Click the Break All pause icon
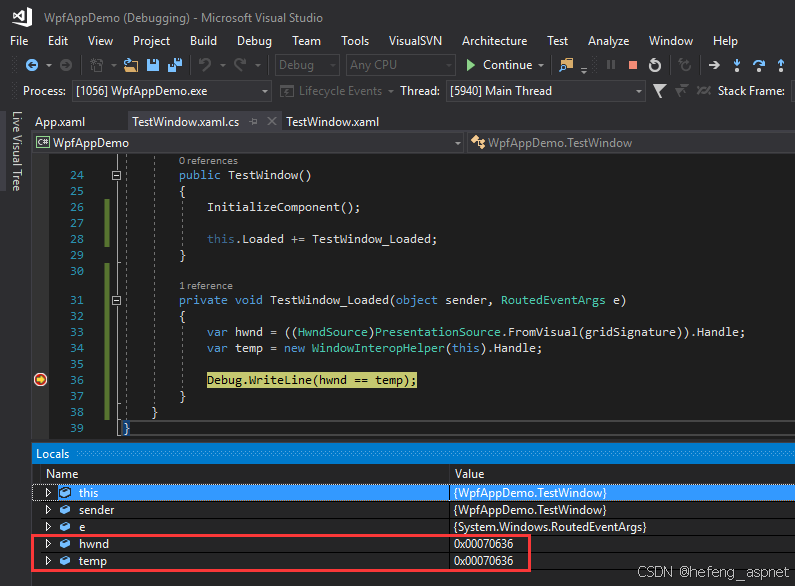The height and width of the screenshot is (586, 795). pos(611,65)
